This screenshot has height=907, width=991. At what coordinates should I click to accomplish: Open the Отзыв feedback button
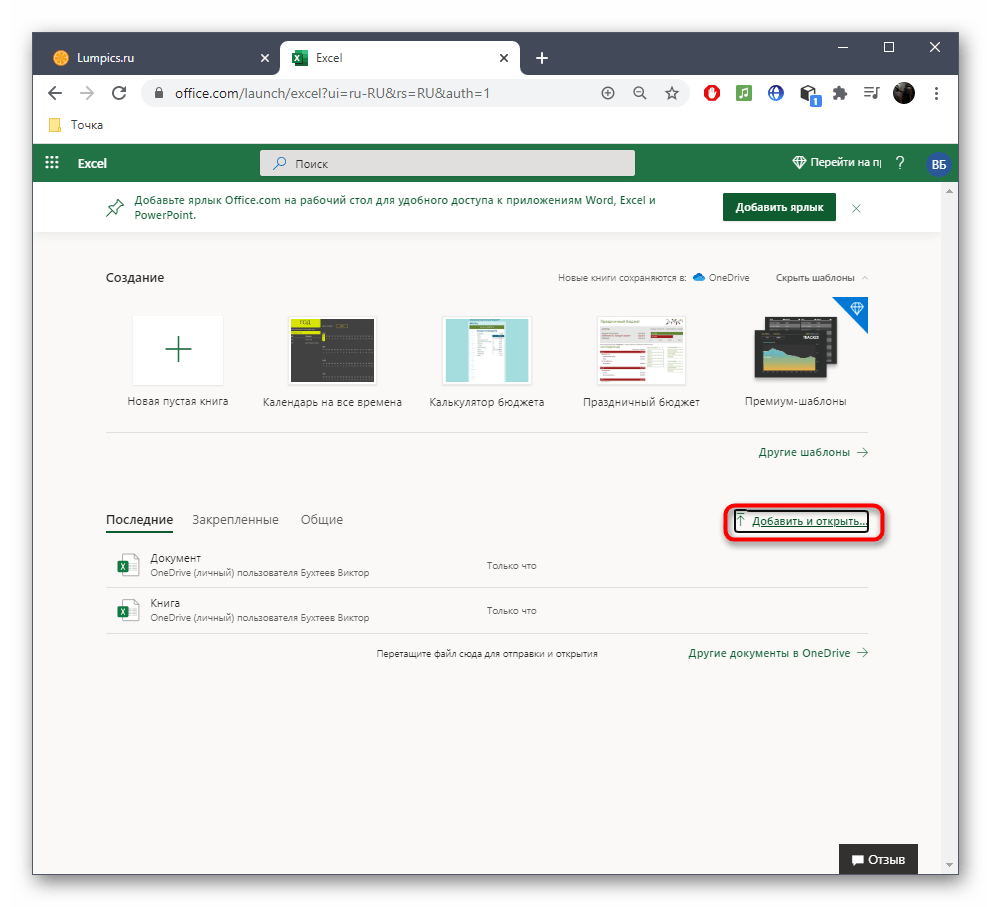pos(878,860)
